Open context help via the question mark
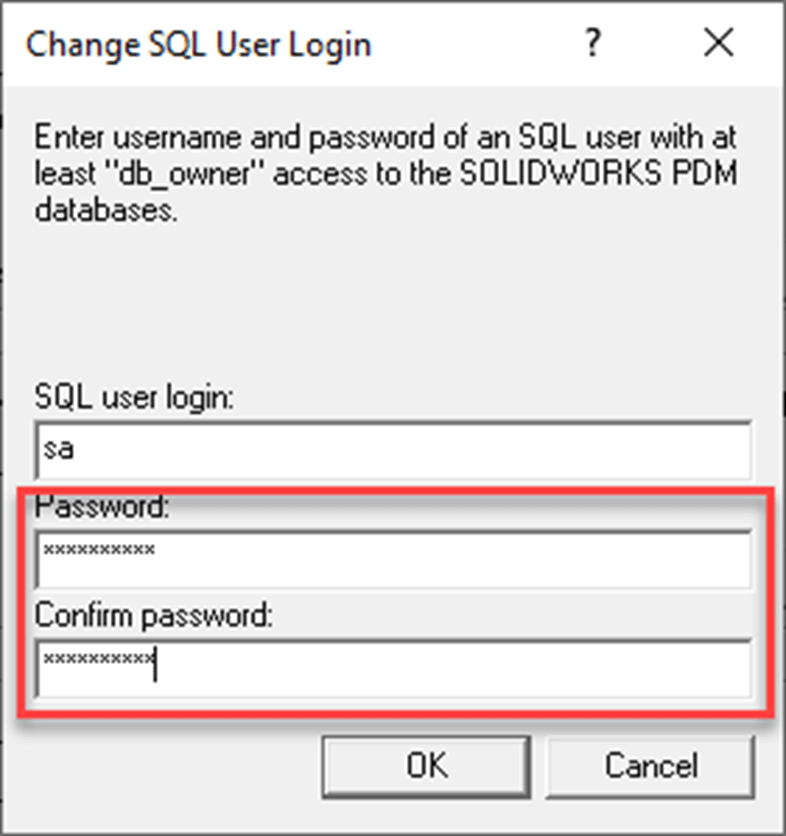The width and height of the screenshot is (786, 836). 593,43
